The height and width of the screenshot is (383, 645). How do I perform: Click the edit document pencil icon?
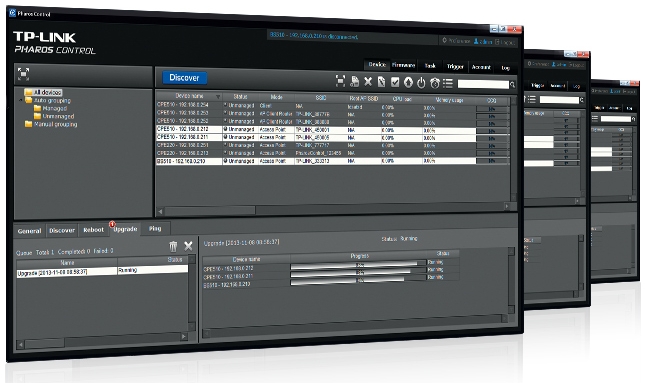point(381,82)
